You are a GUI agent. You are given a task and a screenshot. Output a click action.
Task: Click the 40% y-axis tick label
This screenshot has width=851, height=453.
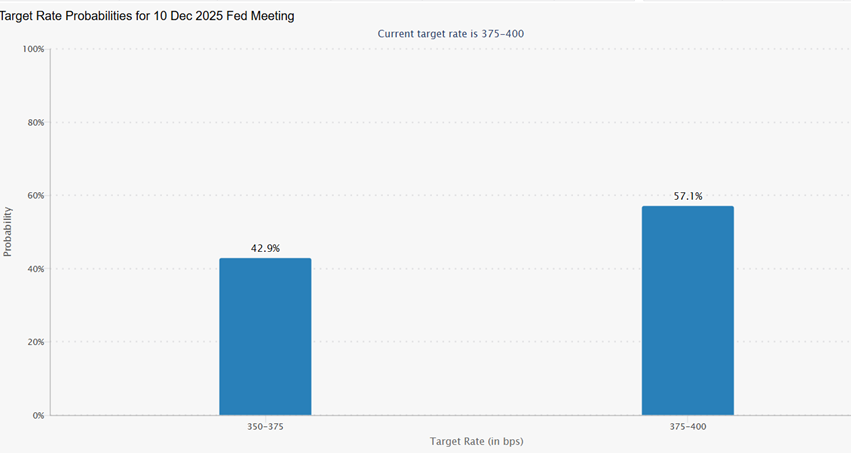[34, 269]
